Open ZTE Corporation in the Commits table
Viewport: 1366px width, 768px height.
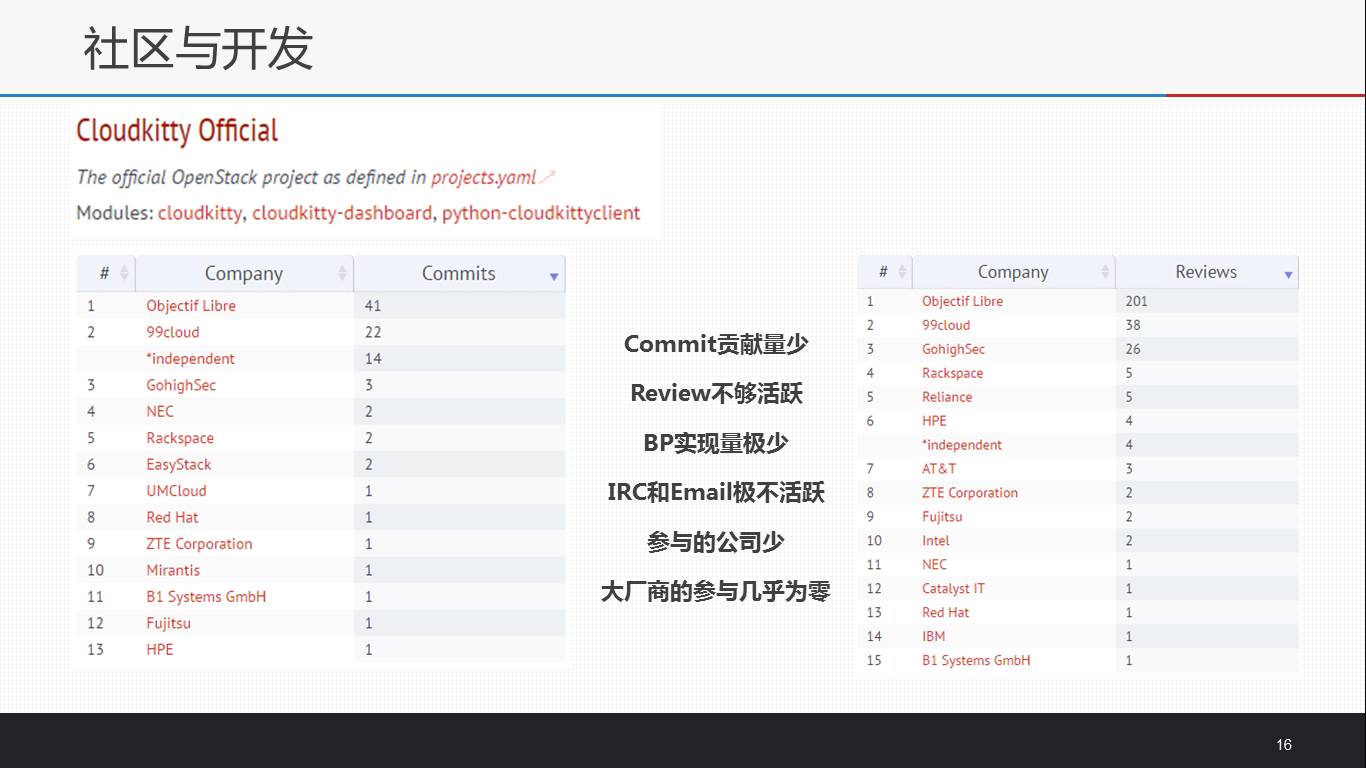(199, 544)
